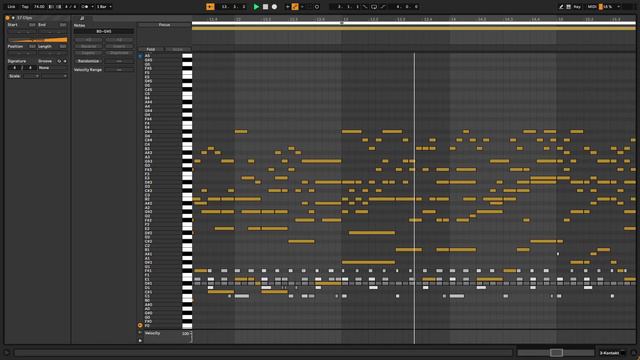Click signature denominator field under Signature
Viewport: 640px width, 360px height.
pyautogui.click(x=29, y=68)
